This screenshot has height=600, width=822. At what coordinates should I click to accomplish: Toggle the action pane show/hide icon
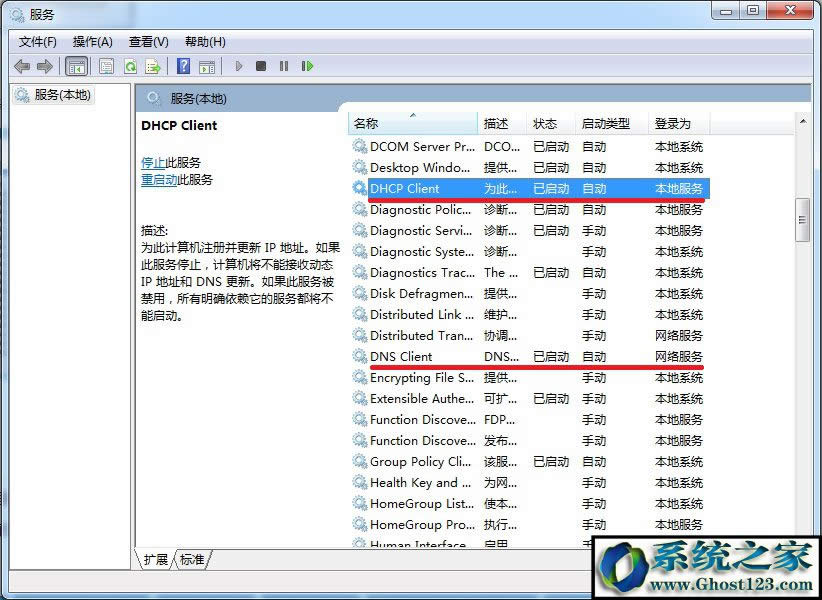(207, 66)
